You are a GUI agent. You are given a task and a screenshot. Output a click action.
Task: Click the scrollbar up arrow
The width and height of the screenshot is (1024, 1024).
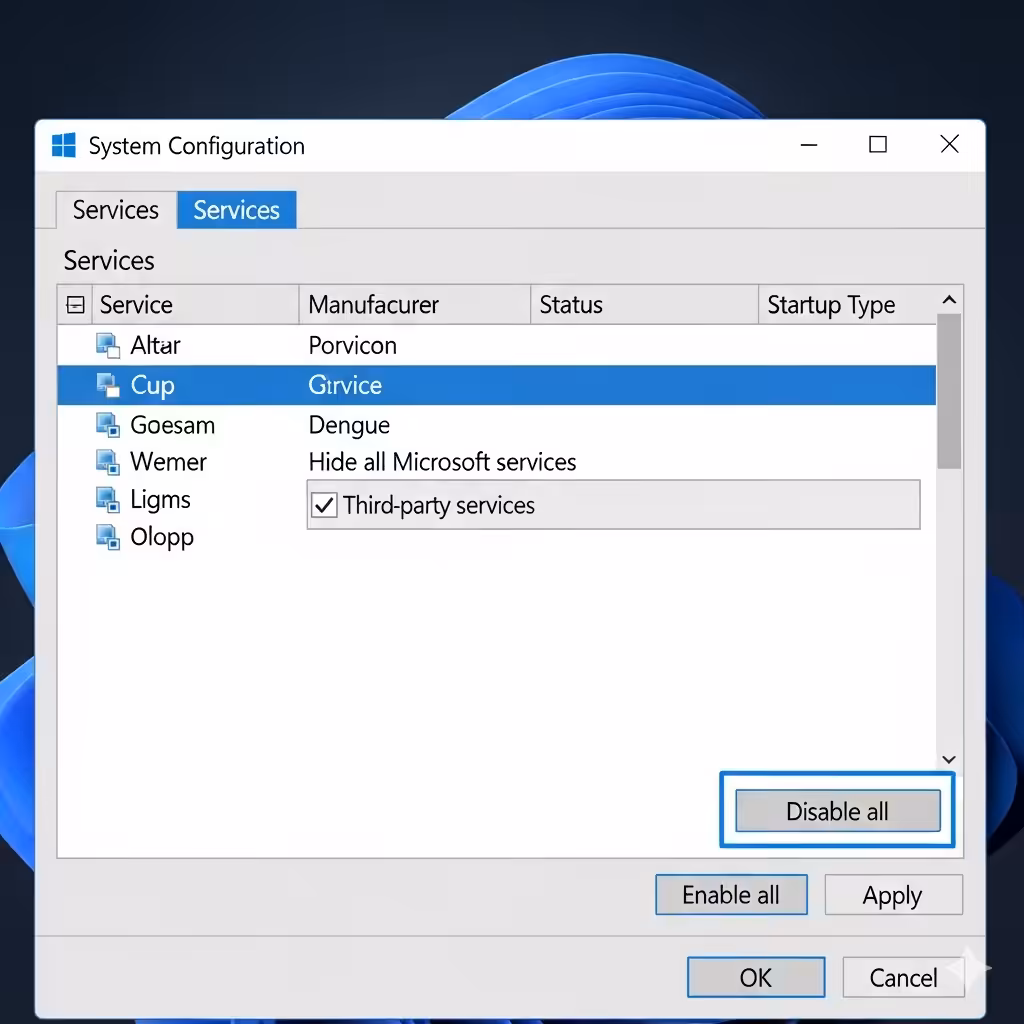pos(949,300)
